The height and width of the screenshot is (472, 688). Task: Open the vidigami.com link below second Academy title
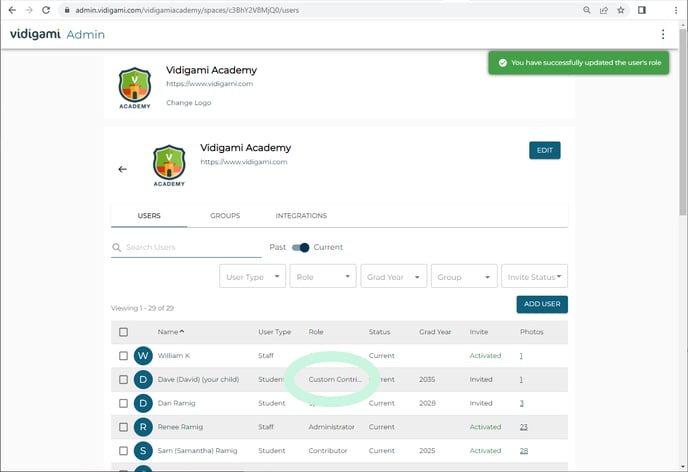244,162
